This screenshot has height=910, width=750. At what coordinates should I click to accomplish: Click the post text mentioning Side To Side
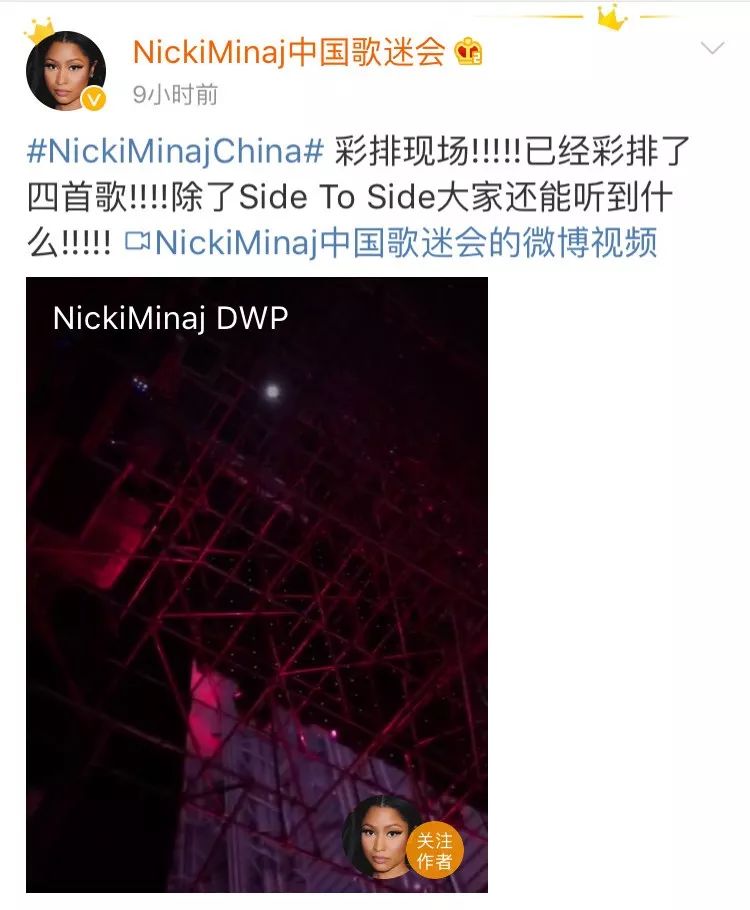(x=337, y=197)
